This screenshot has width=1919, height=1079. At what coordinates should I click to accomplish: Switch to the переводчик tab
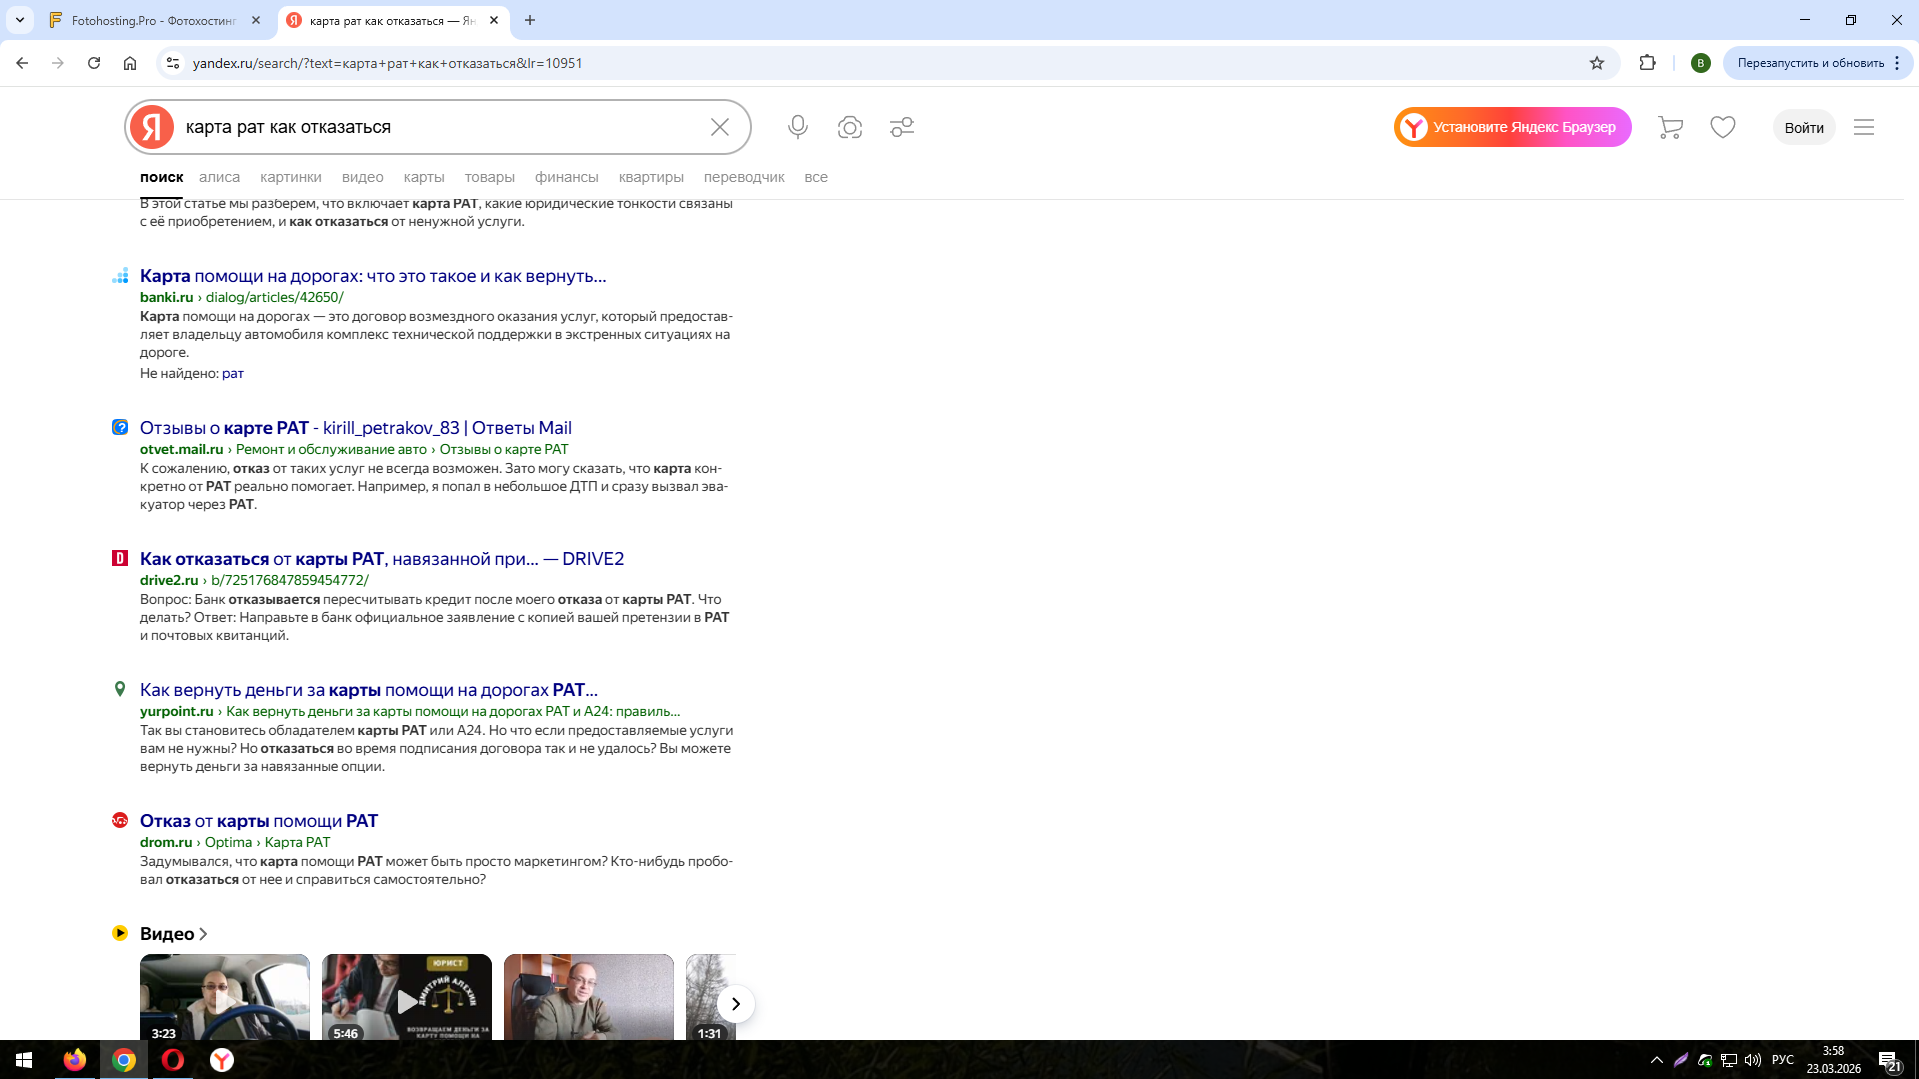tap(744, 177)
